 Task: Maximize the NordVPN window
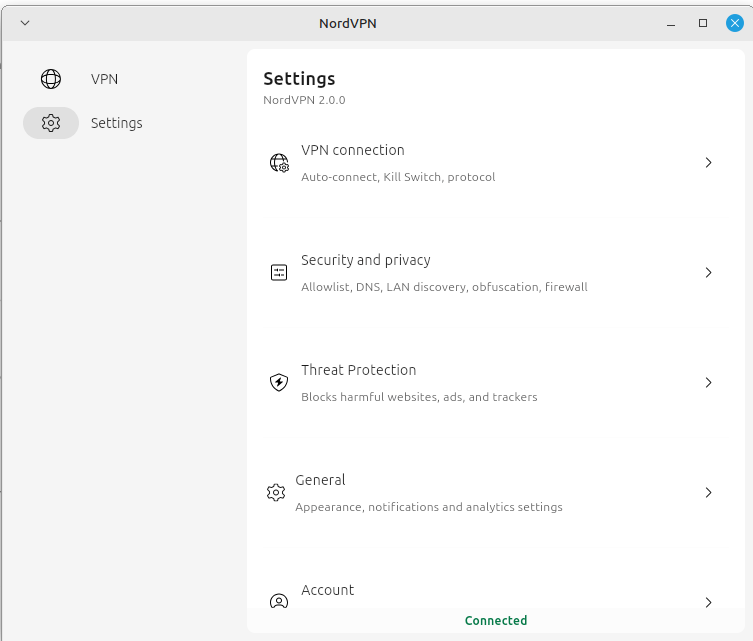[703, 23]
